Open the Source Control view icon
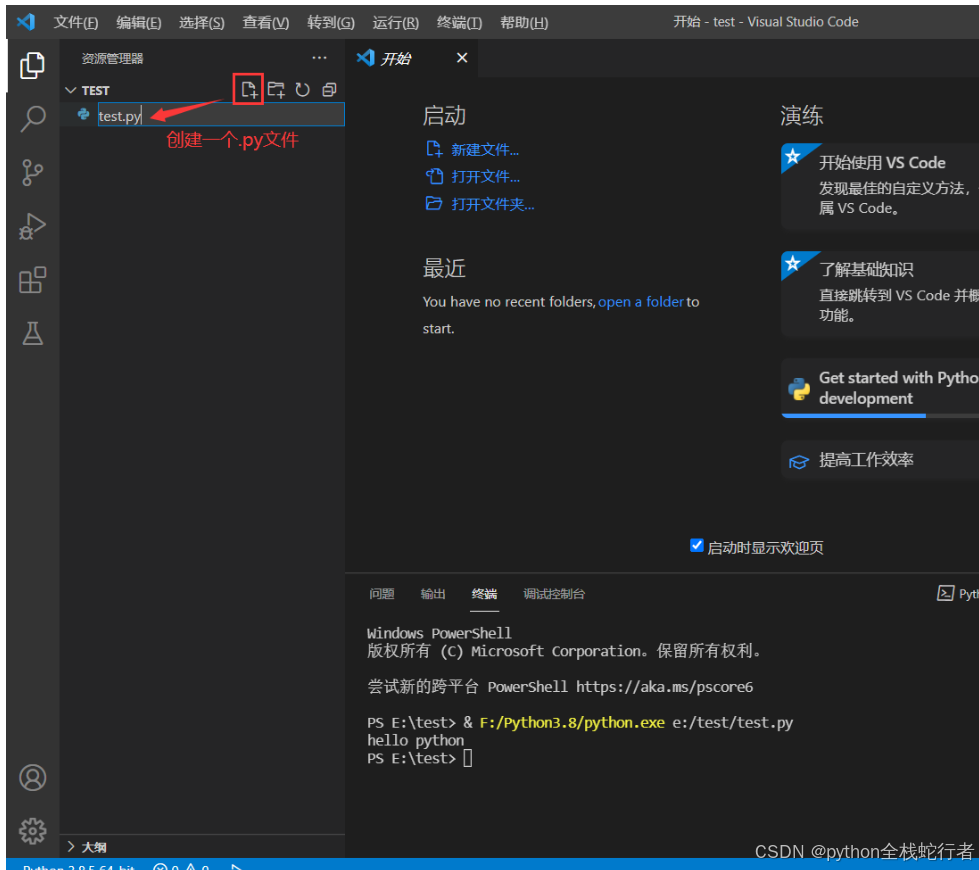979x870 pixels. pyautogui.click(x=32, y=173)
